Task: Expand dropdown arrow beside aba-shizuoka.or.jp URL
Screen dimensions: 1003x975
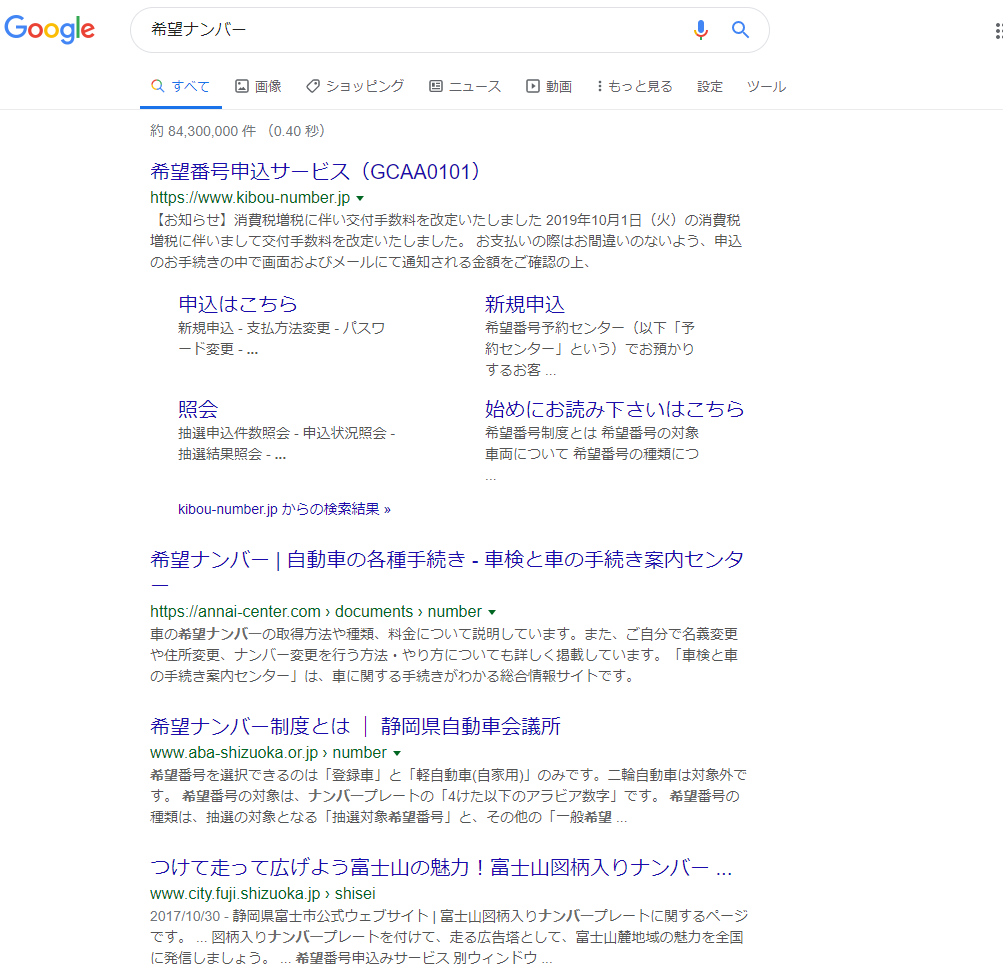Action: click(397, 753)
